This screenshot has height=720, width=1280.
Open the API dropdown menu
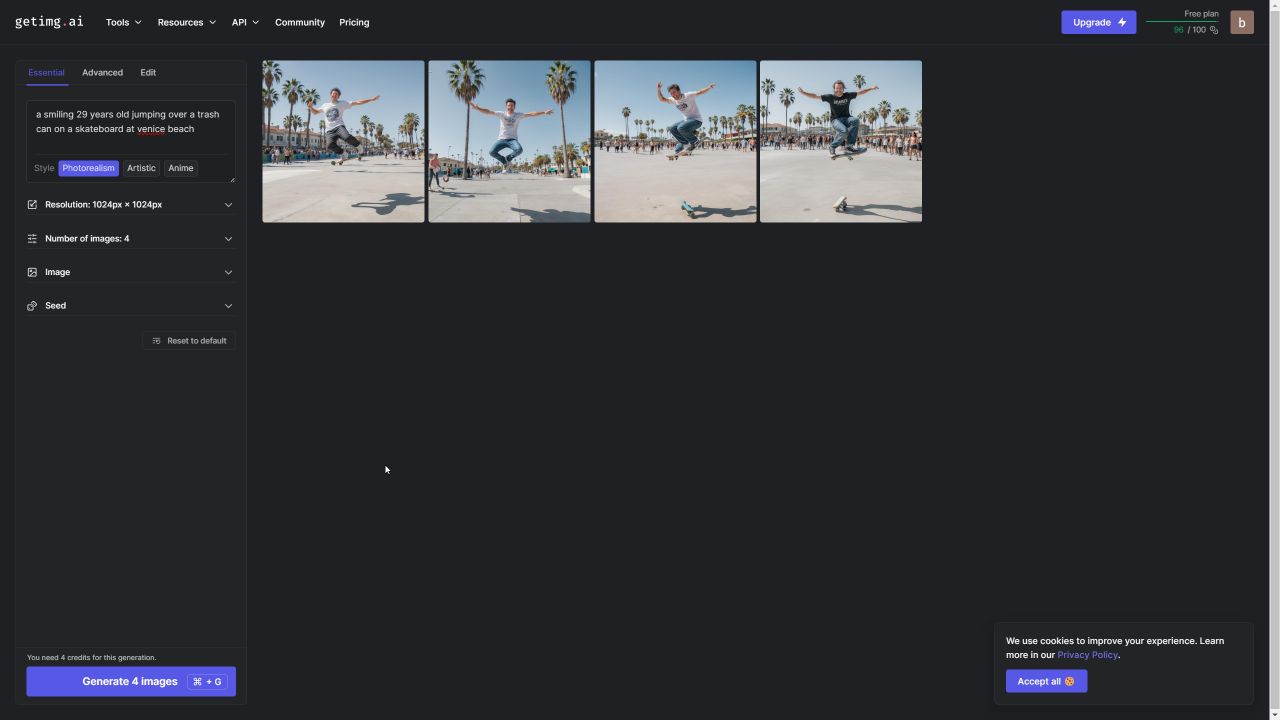coord(245,22)
